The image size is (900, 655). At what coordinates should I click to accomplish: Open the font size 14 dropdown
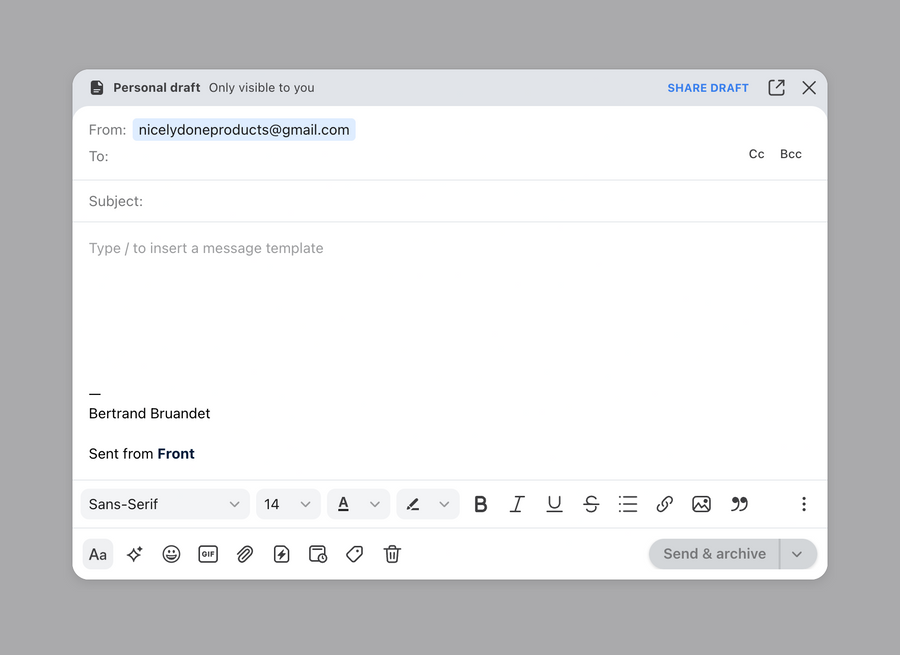tap(287, 504)
